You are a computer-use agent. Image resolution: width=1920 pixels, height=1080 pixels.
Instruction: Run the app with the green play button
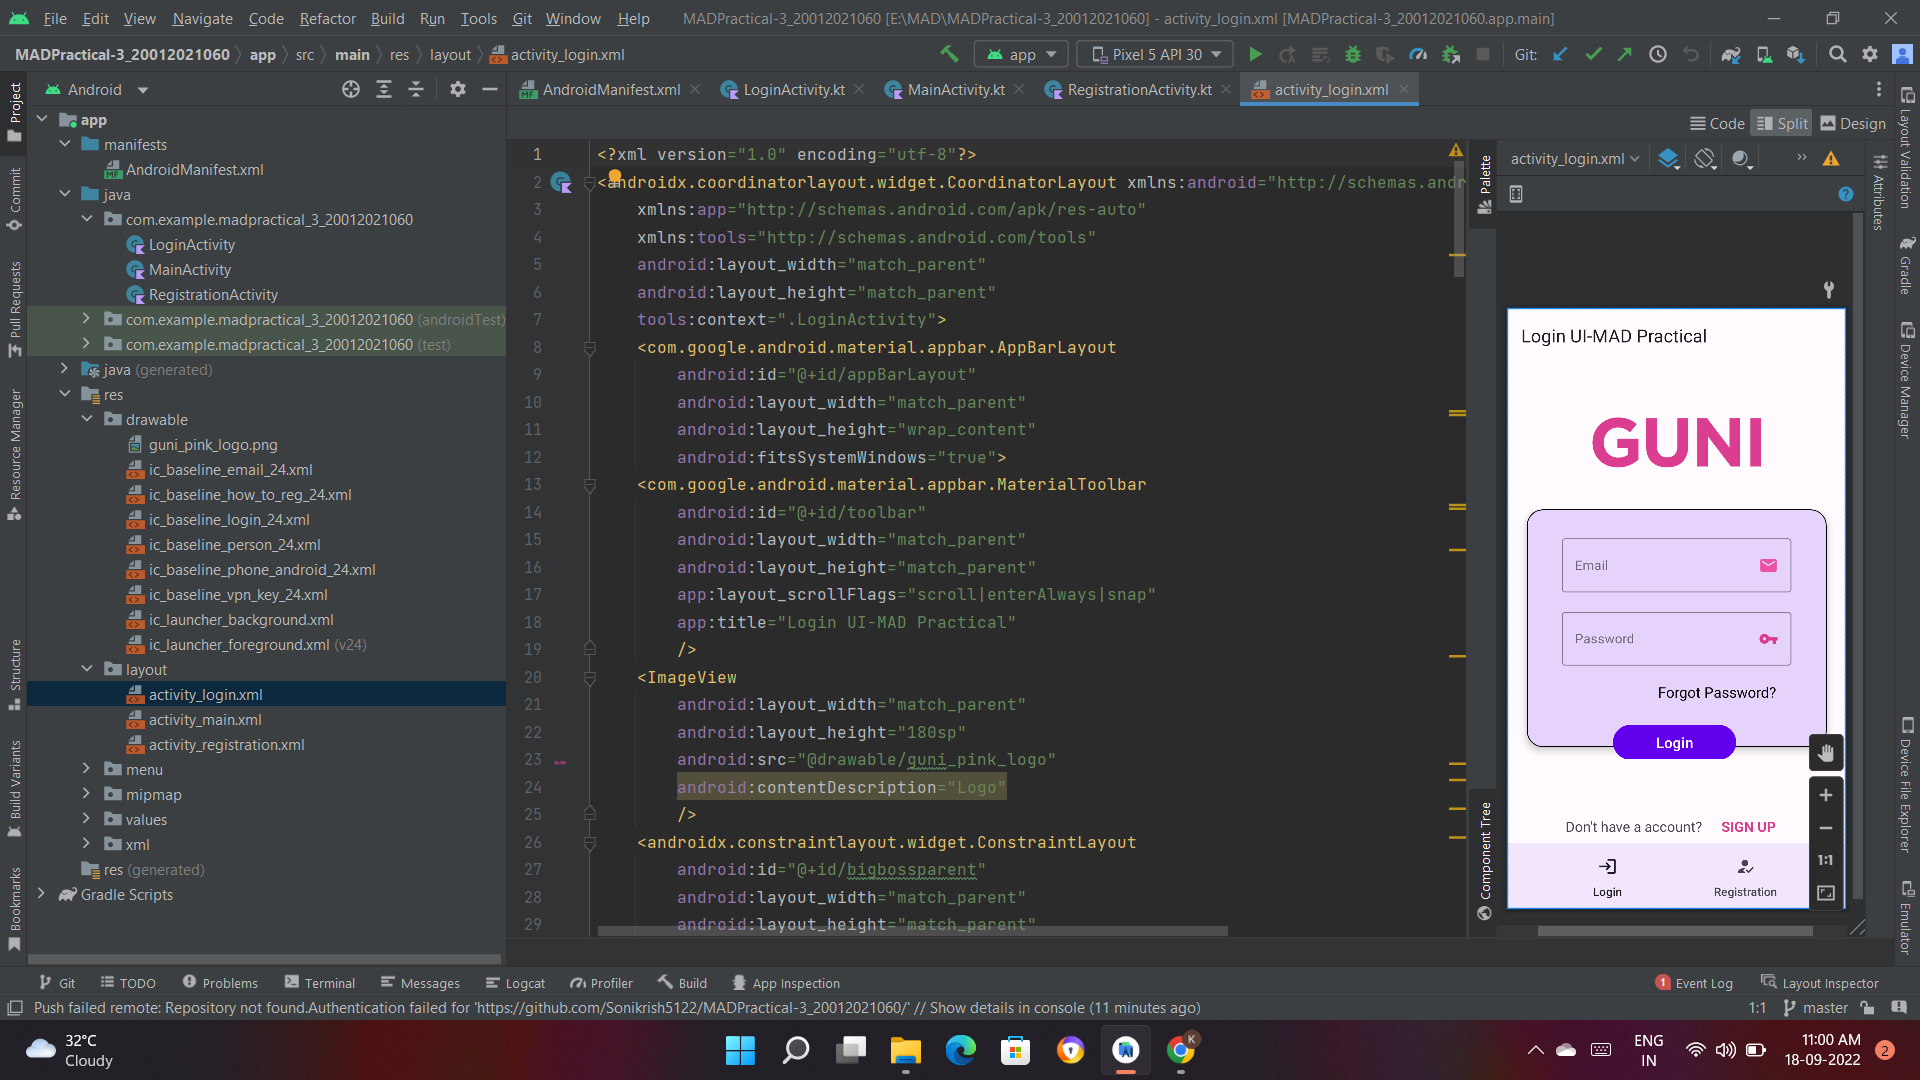coord(1255,55)
